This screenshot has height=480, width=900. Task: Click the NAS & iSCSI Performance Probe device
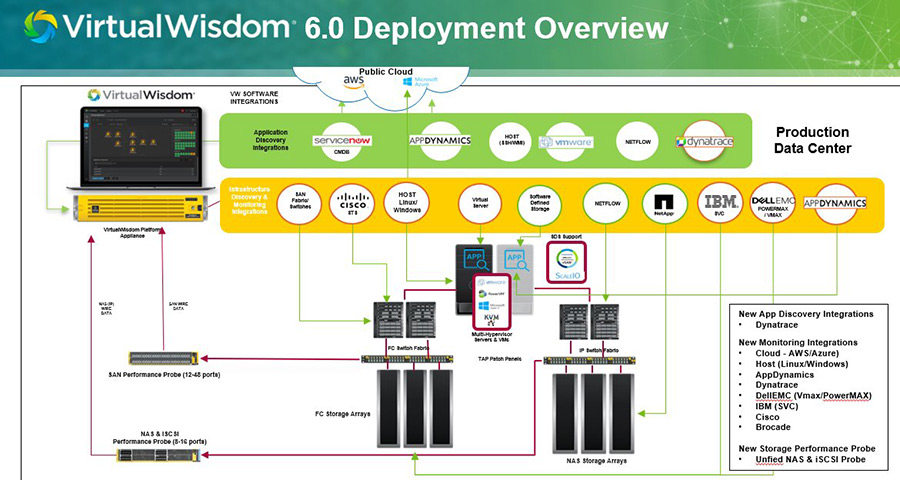tap(160, 456)
